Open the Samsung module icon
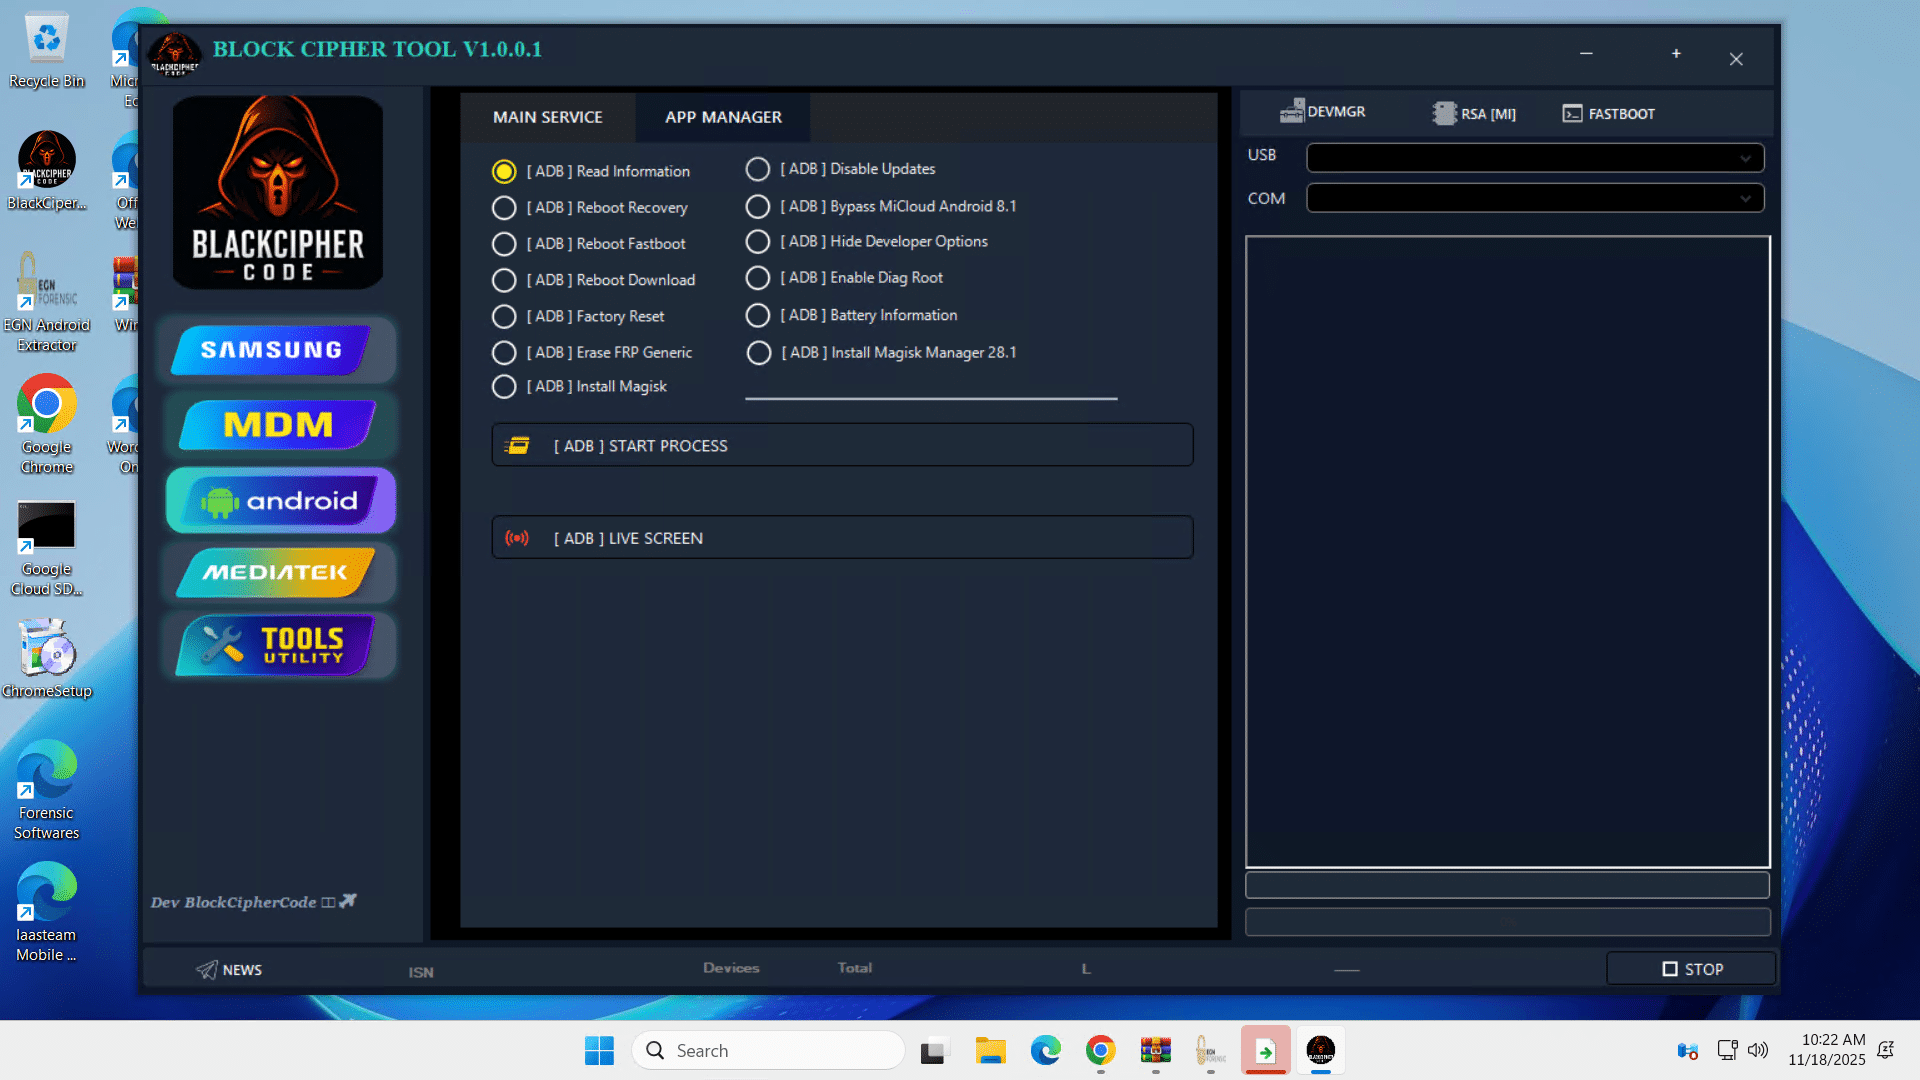 271,350
